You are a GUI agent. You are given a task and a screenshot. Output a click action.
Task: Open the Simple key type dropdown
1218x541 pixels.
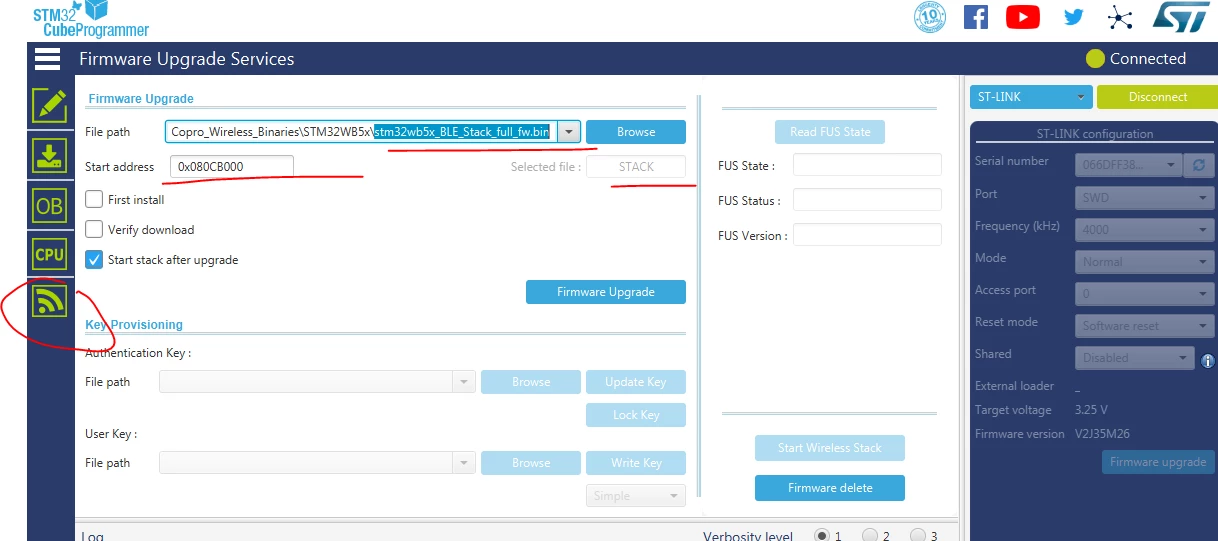[635, 496]
